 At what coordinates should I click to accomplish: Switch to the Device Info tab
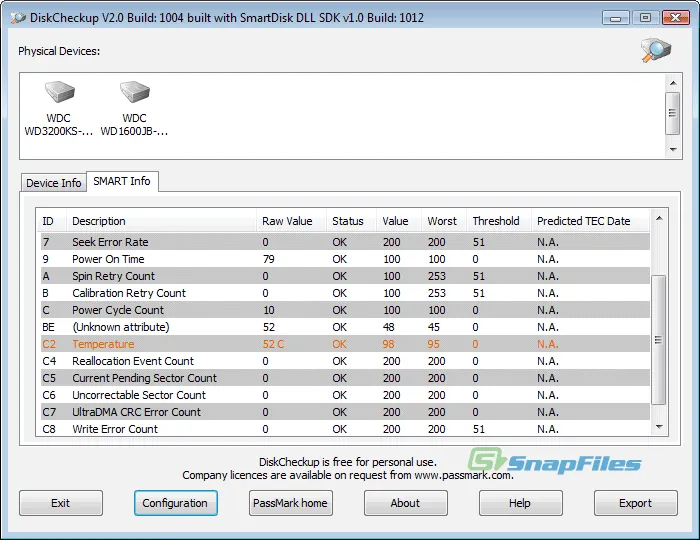[x=54, y=183]
